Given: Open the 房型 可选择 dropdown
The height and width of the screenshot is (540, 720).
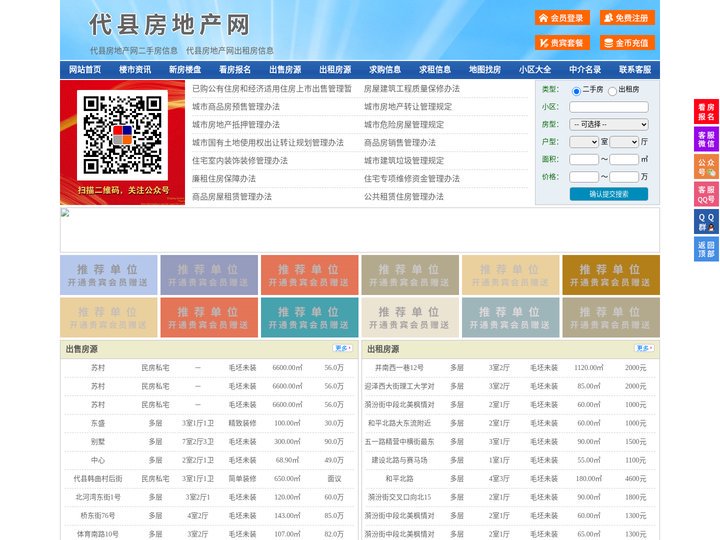Looking at the screenshot, I should coord(609,124).
